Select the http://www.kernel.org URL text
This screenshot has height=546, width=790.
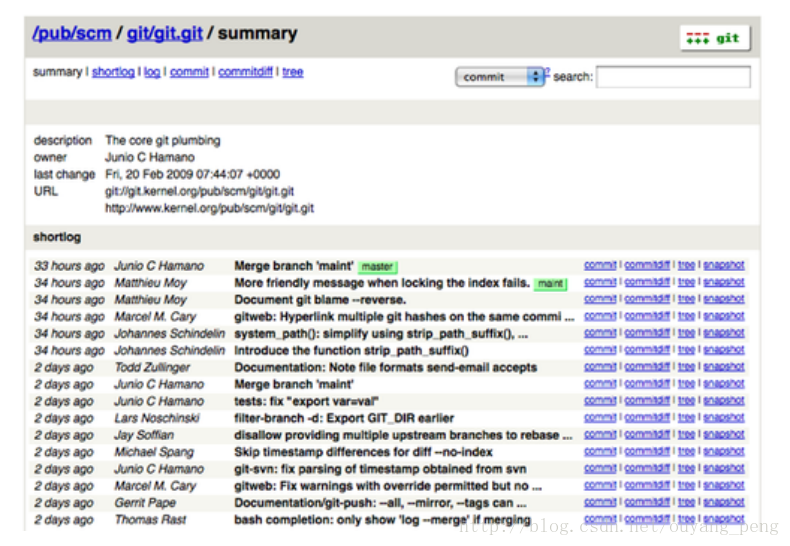coord(210,209)
